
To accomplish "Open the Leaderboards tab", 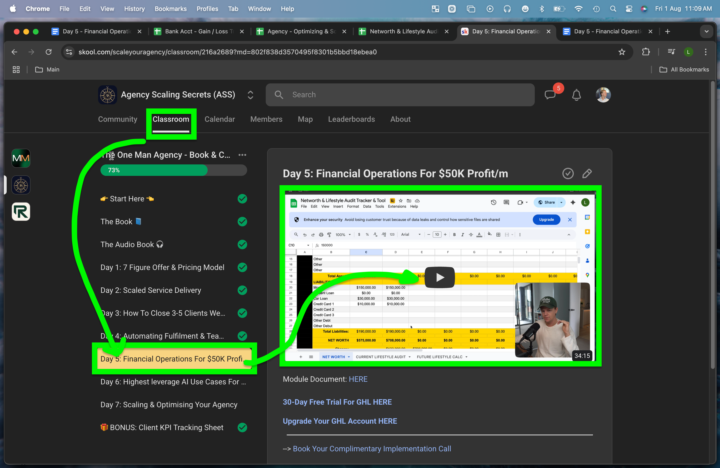I will 351,119.
